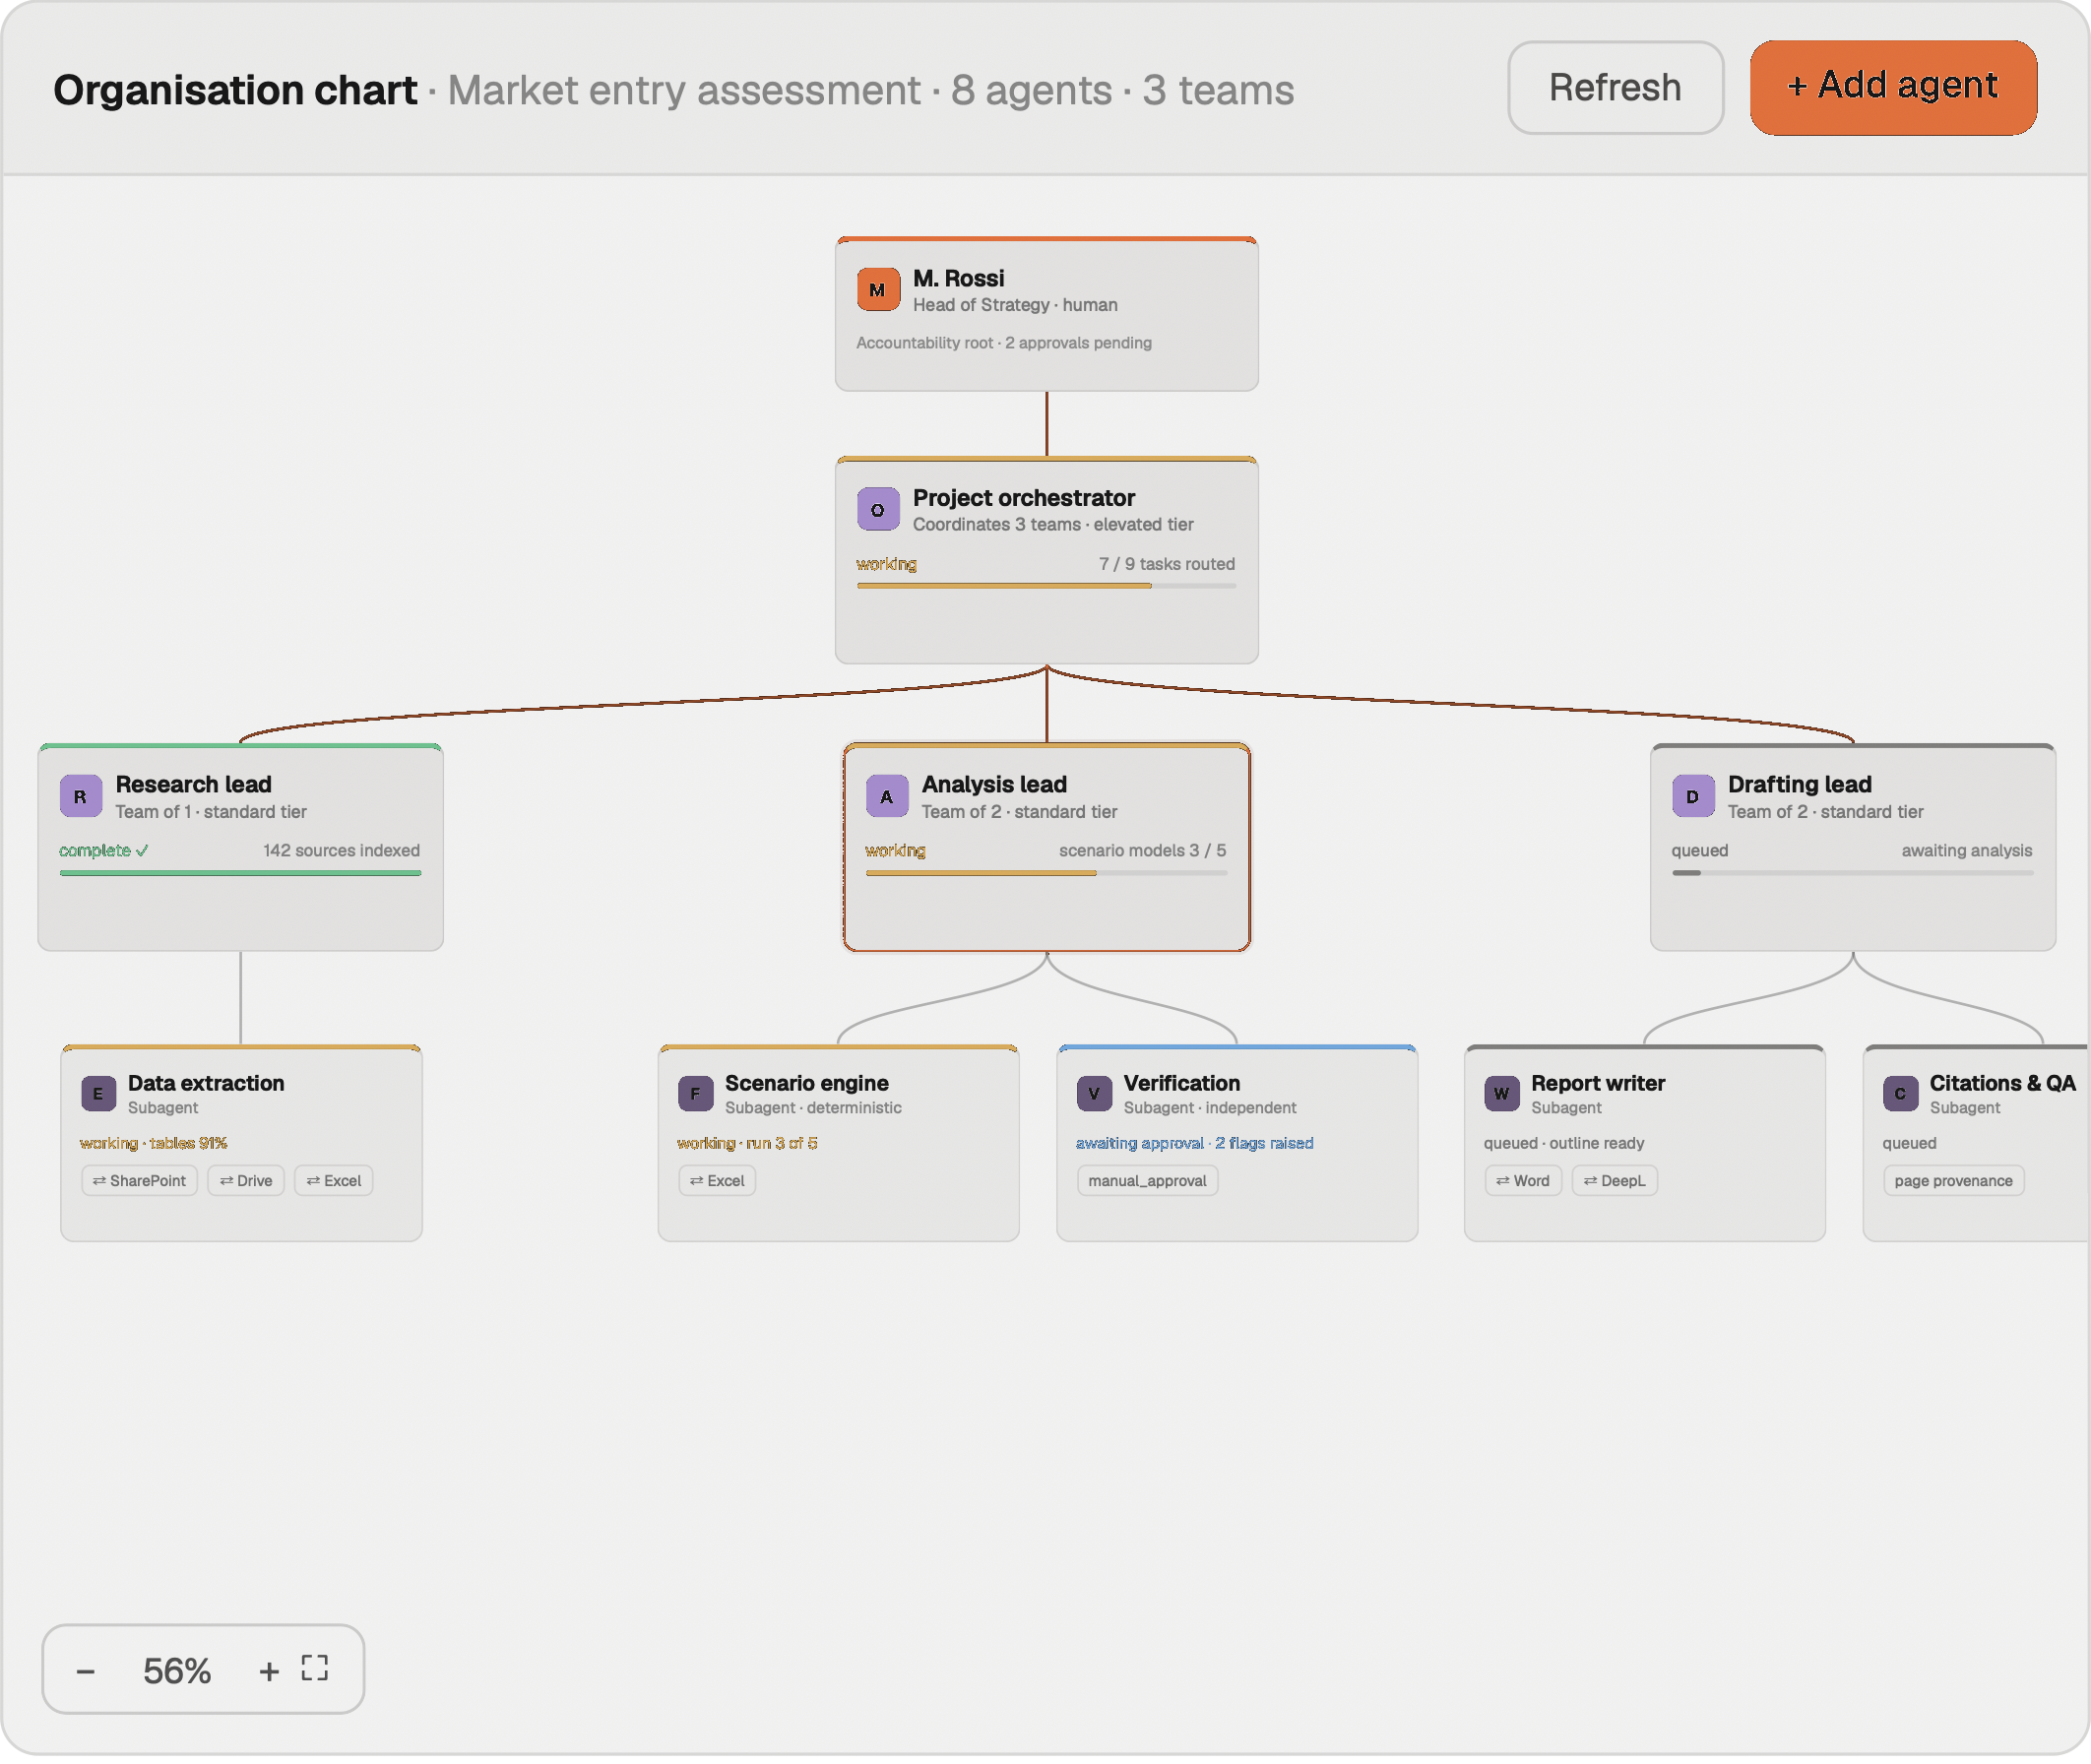
Task: Click 'awaiting approval · 2 flags raised' status
Action: click(1194, 1143)
